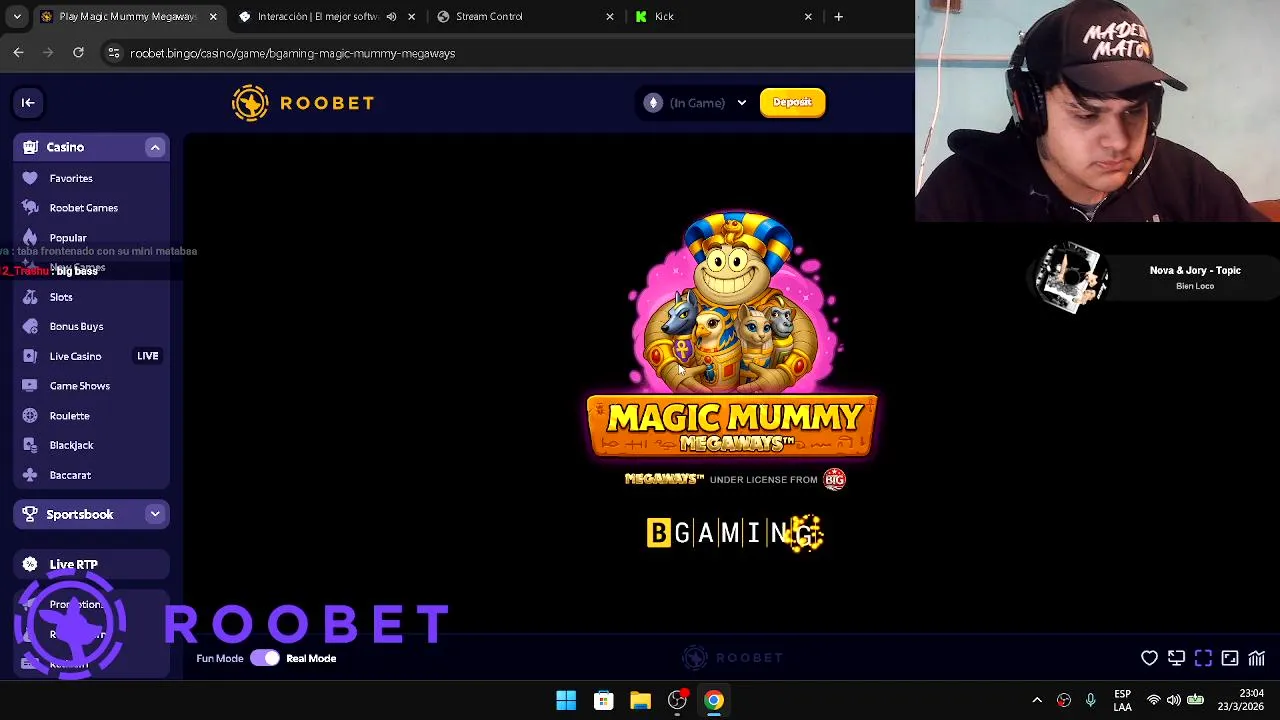Select the Bonus Buys menu text
The width and height of the screenshot is (1280, 720).
77,326
